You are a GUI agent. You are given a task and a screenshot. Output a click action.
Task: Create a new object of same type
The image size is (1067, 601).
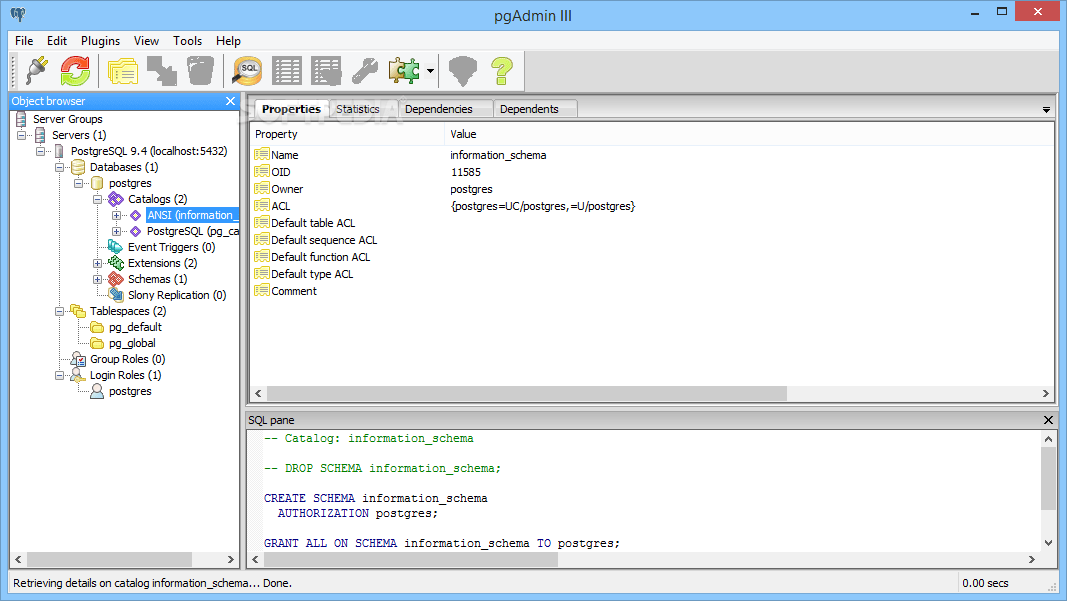pos(163,70)
